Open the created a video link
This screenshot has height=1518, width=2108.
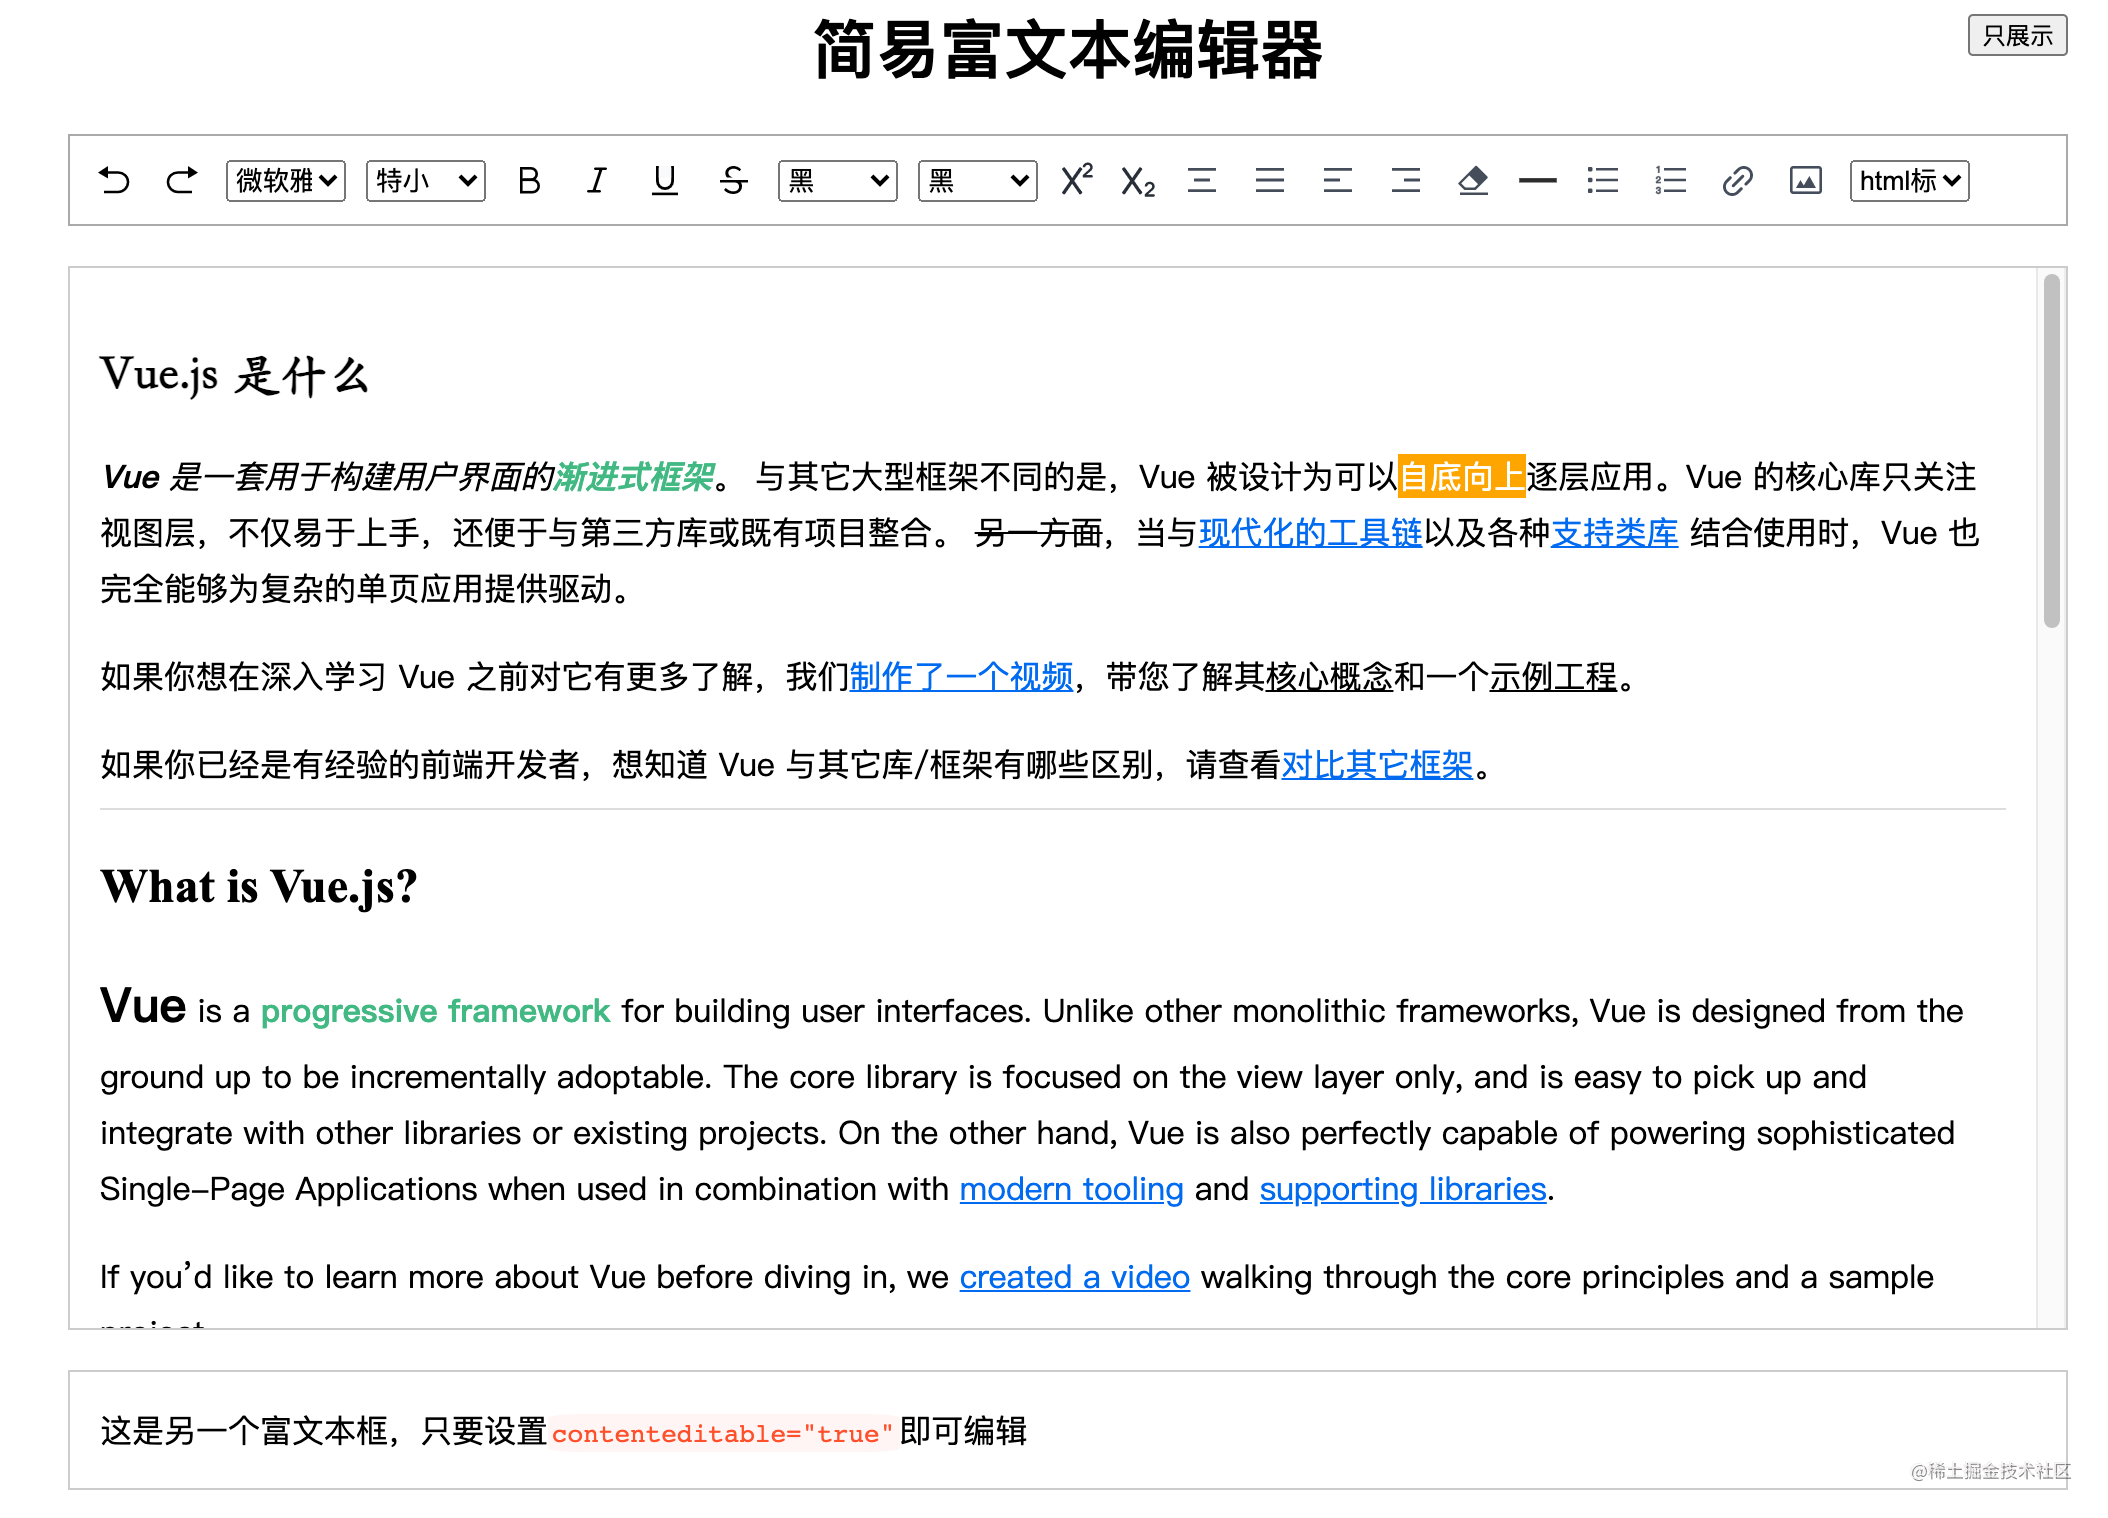tap(1074, 1277)
